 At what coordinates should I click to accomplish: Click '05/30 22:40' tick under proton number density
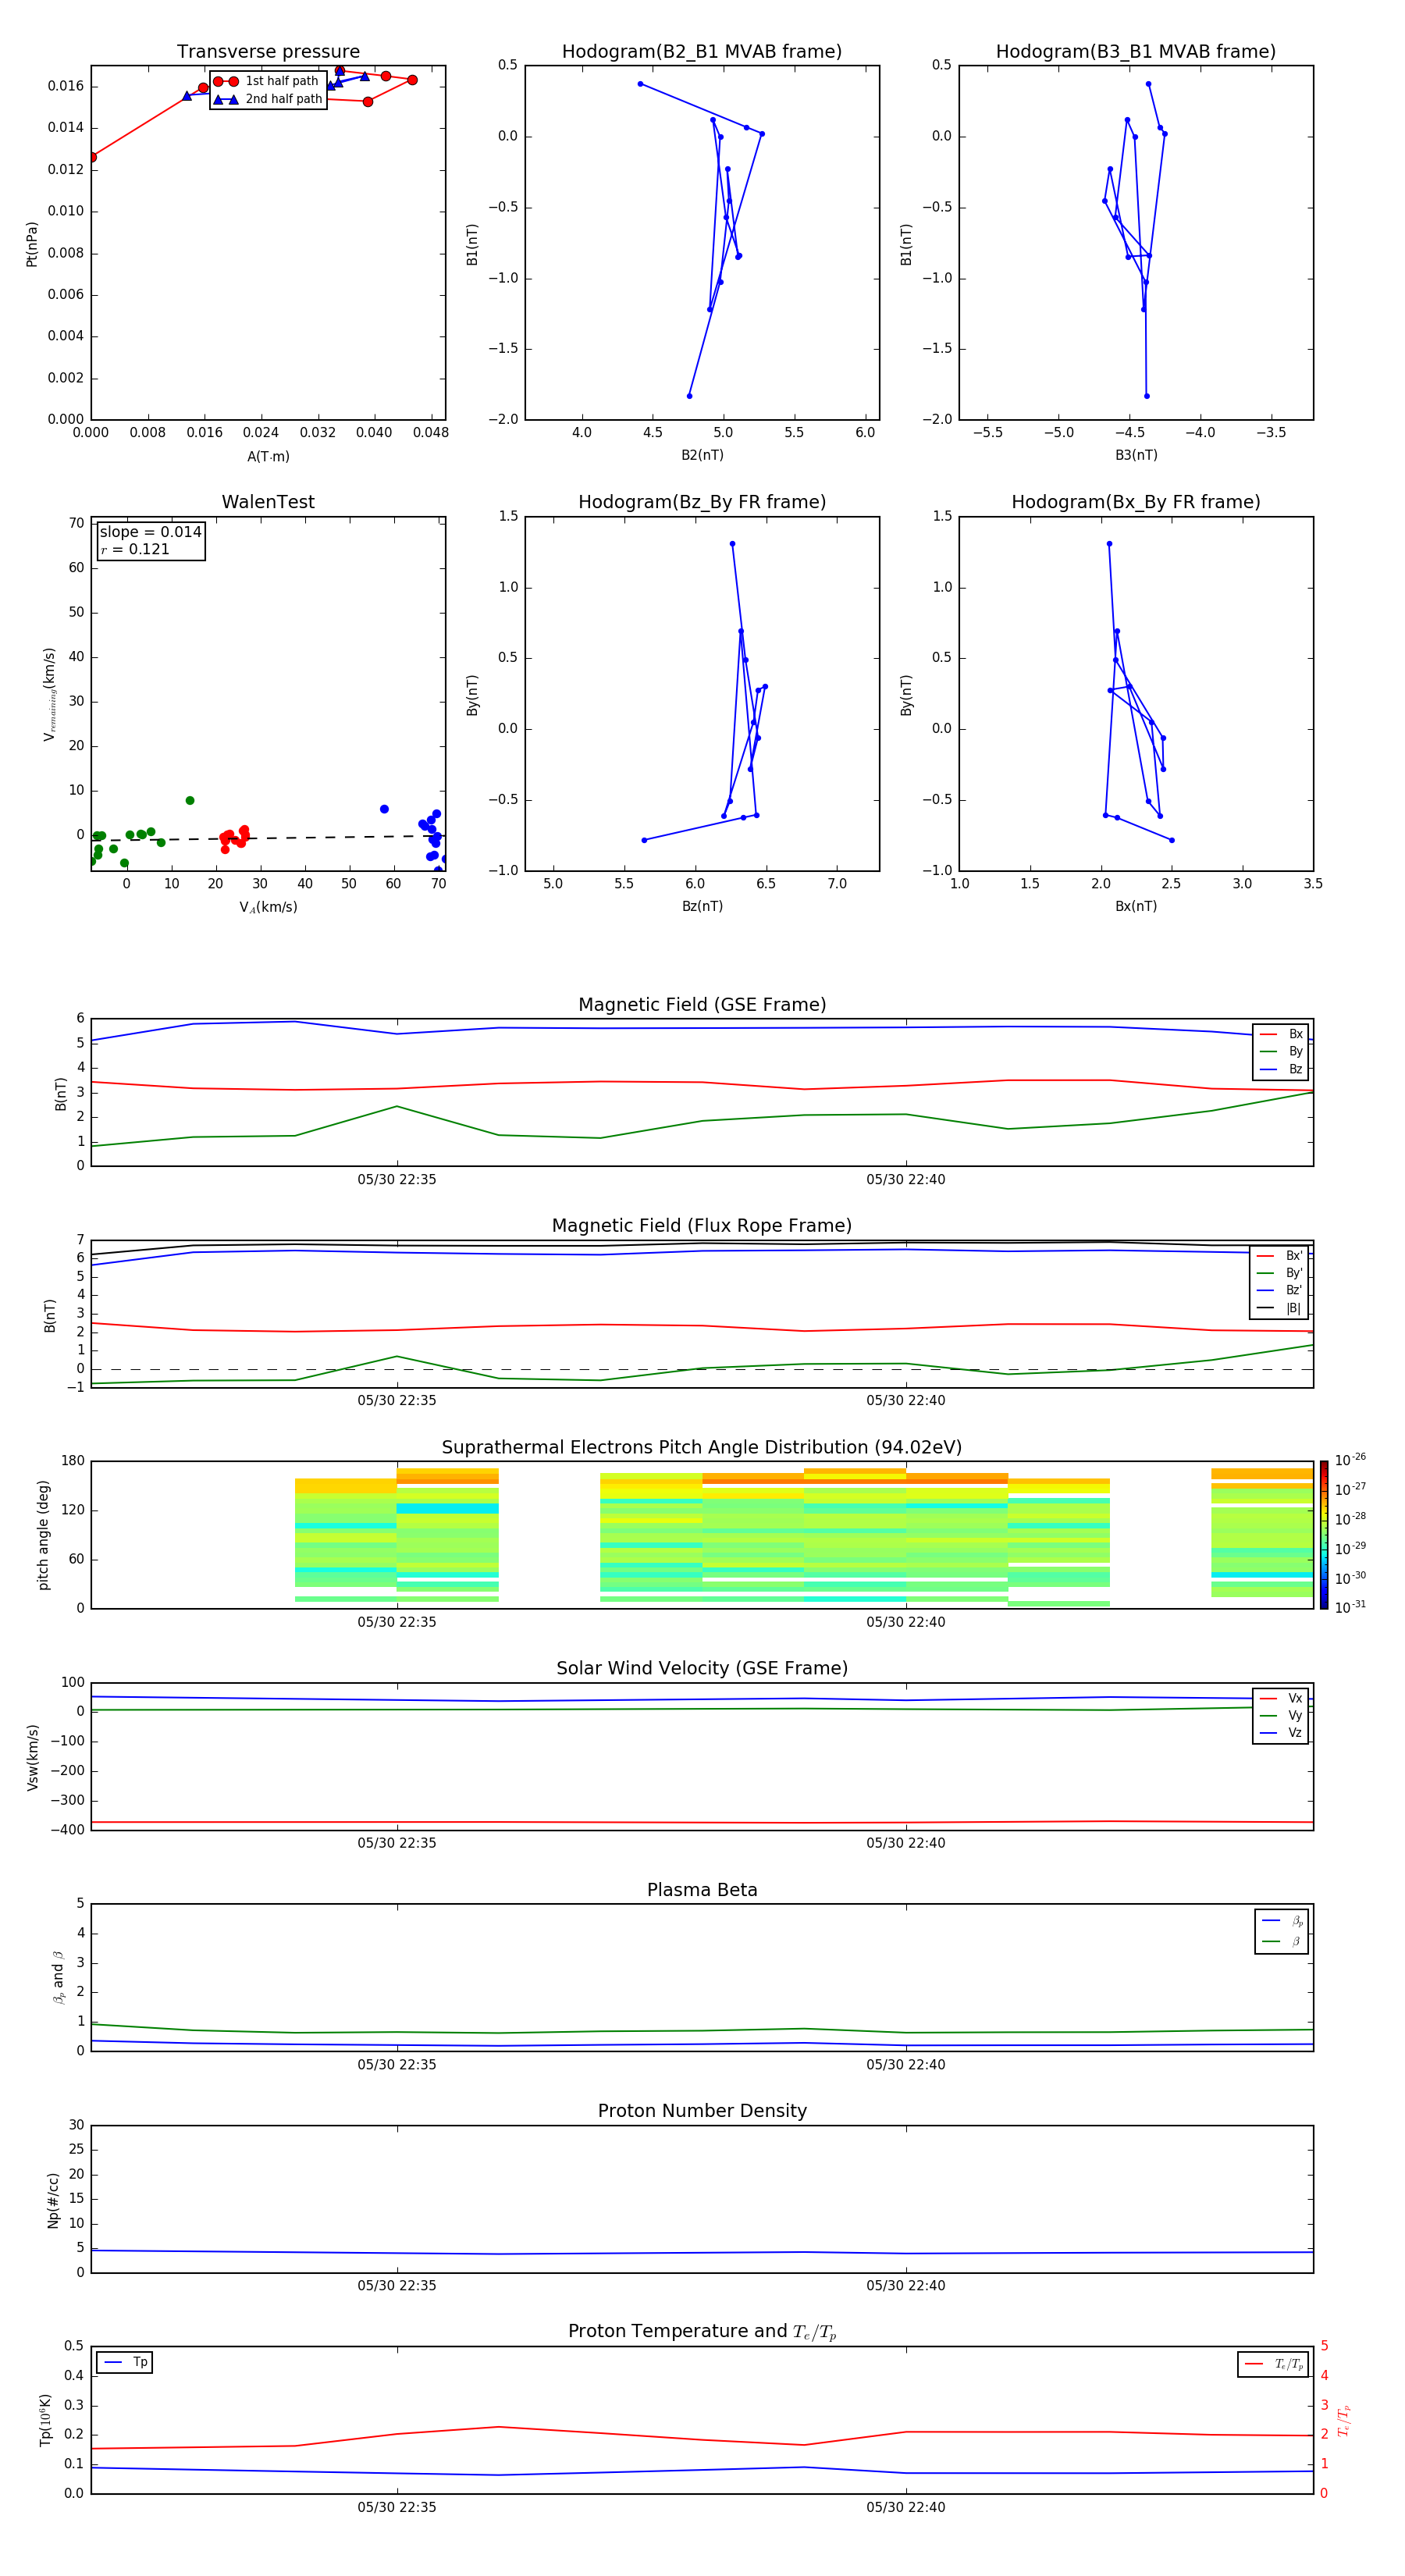[906, 2286]
